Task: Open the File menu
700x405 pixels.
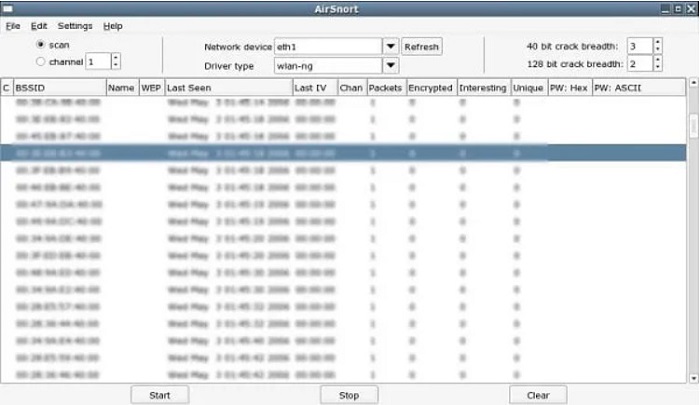Action: [x=12, y=26]
